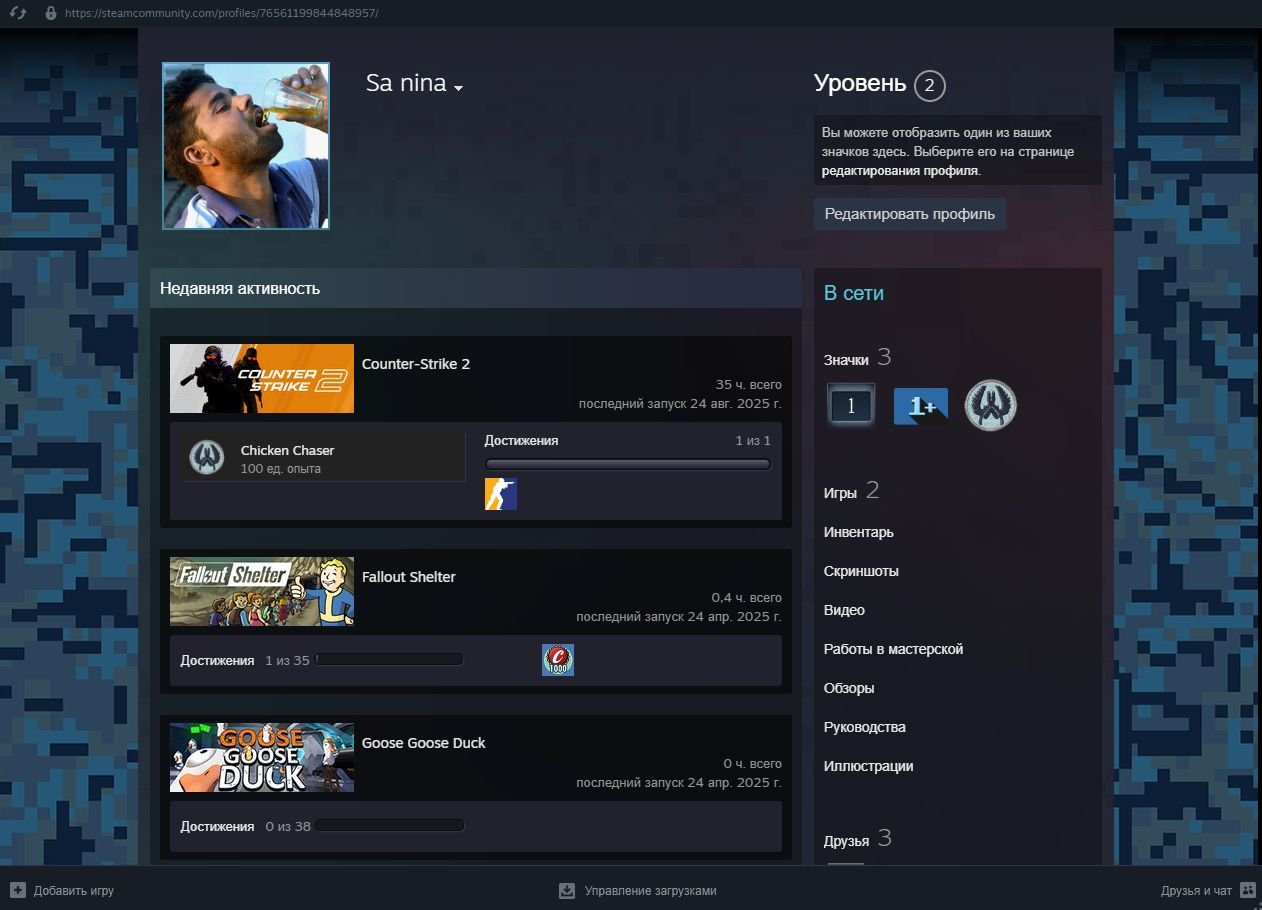1262x910 pixels.
Task: Open the Игры link in sidebar
Action: coord(840,493)
